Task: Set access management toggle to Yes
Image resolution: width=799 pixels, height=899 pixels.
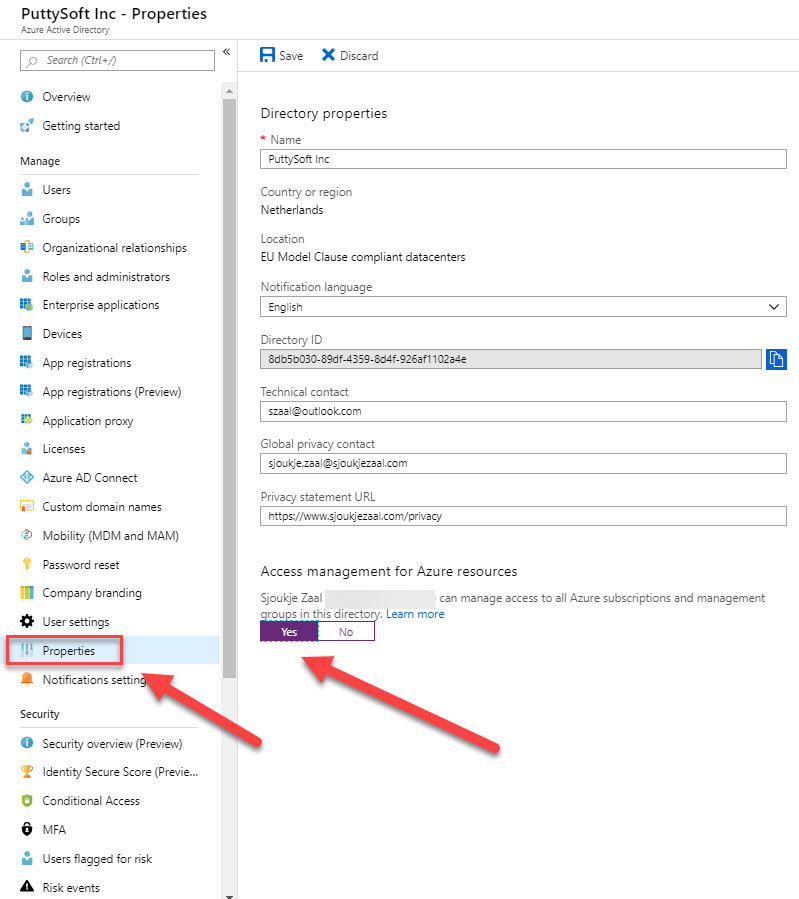Action: tap(289, 632)
